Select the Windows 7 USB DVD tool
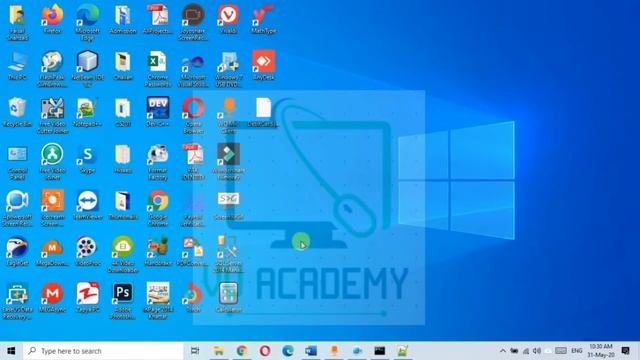This screenshot has width=640, height=360. [x=228, y=69]
